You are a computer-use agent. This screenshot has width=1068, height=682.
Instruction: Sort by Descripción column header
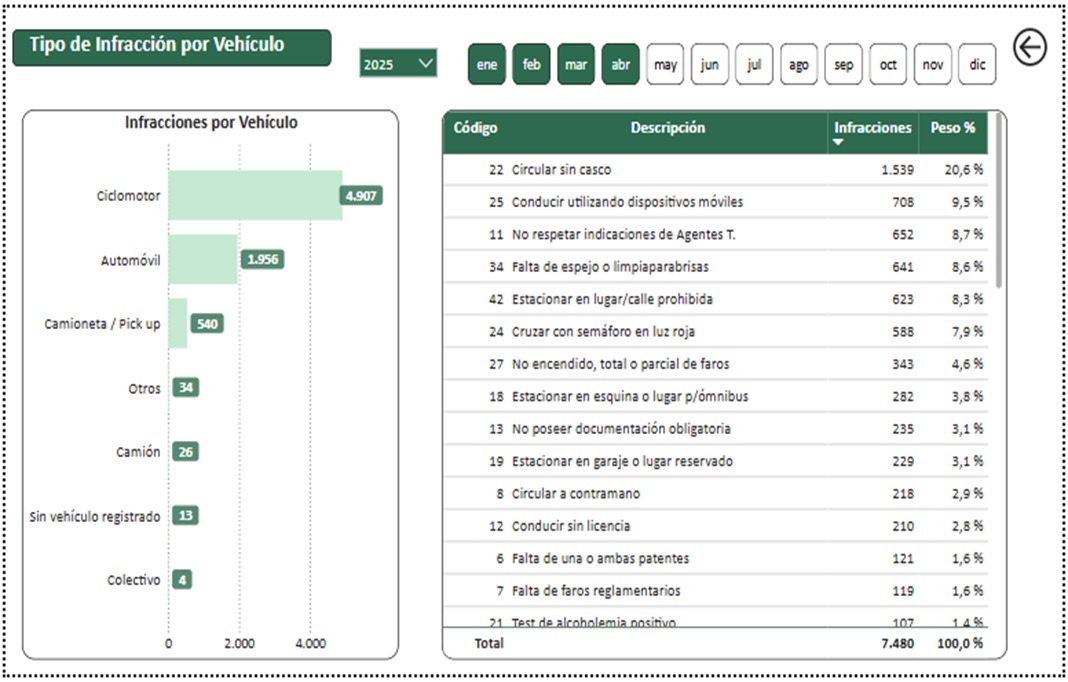[x=667, y=128]
